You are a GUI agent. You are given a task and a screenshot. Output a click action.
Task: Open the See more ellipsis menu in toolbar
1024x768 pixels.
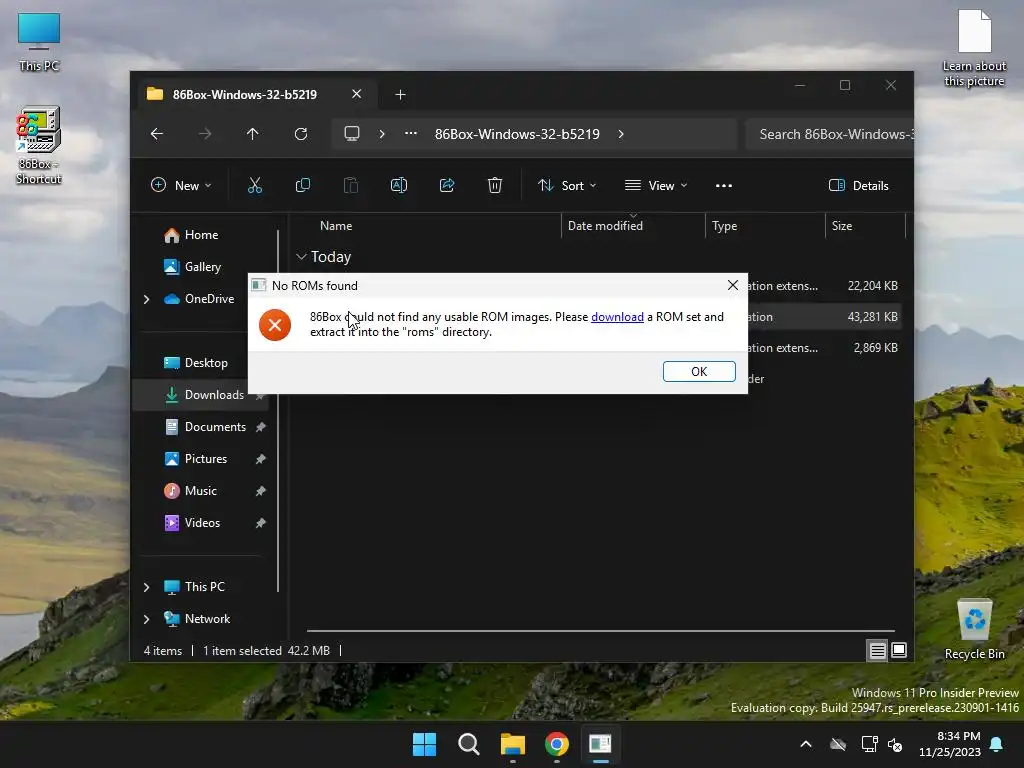(724, 185)
